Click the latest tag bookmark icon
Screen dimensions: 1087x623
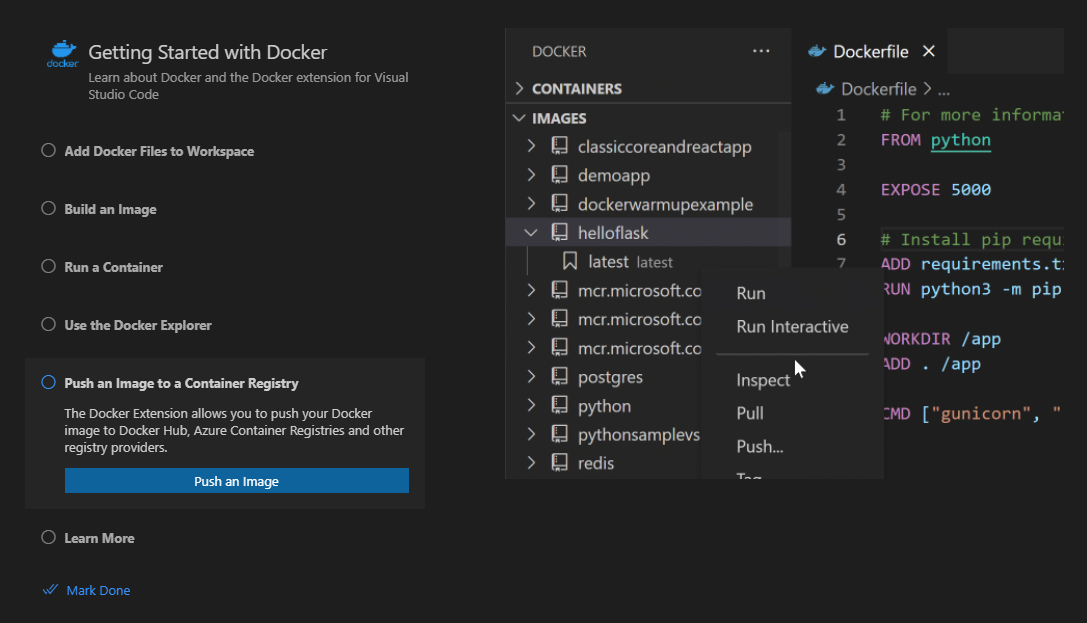(x=571, y=262)
